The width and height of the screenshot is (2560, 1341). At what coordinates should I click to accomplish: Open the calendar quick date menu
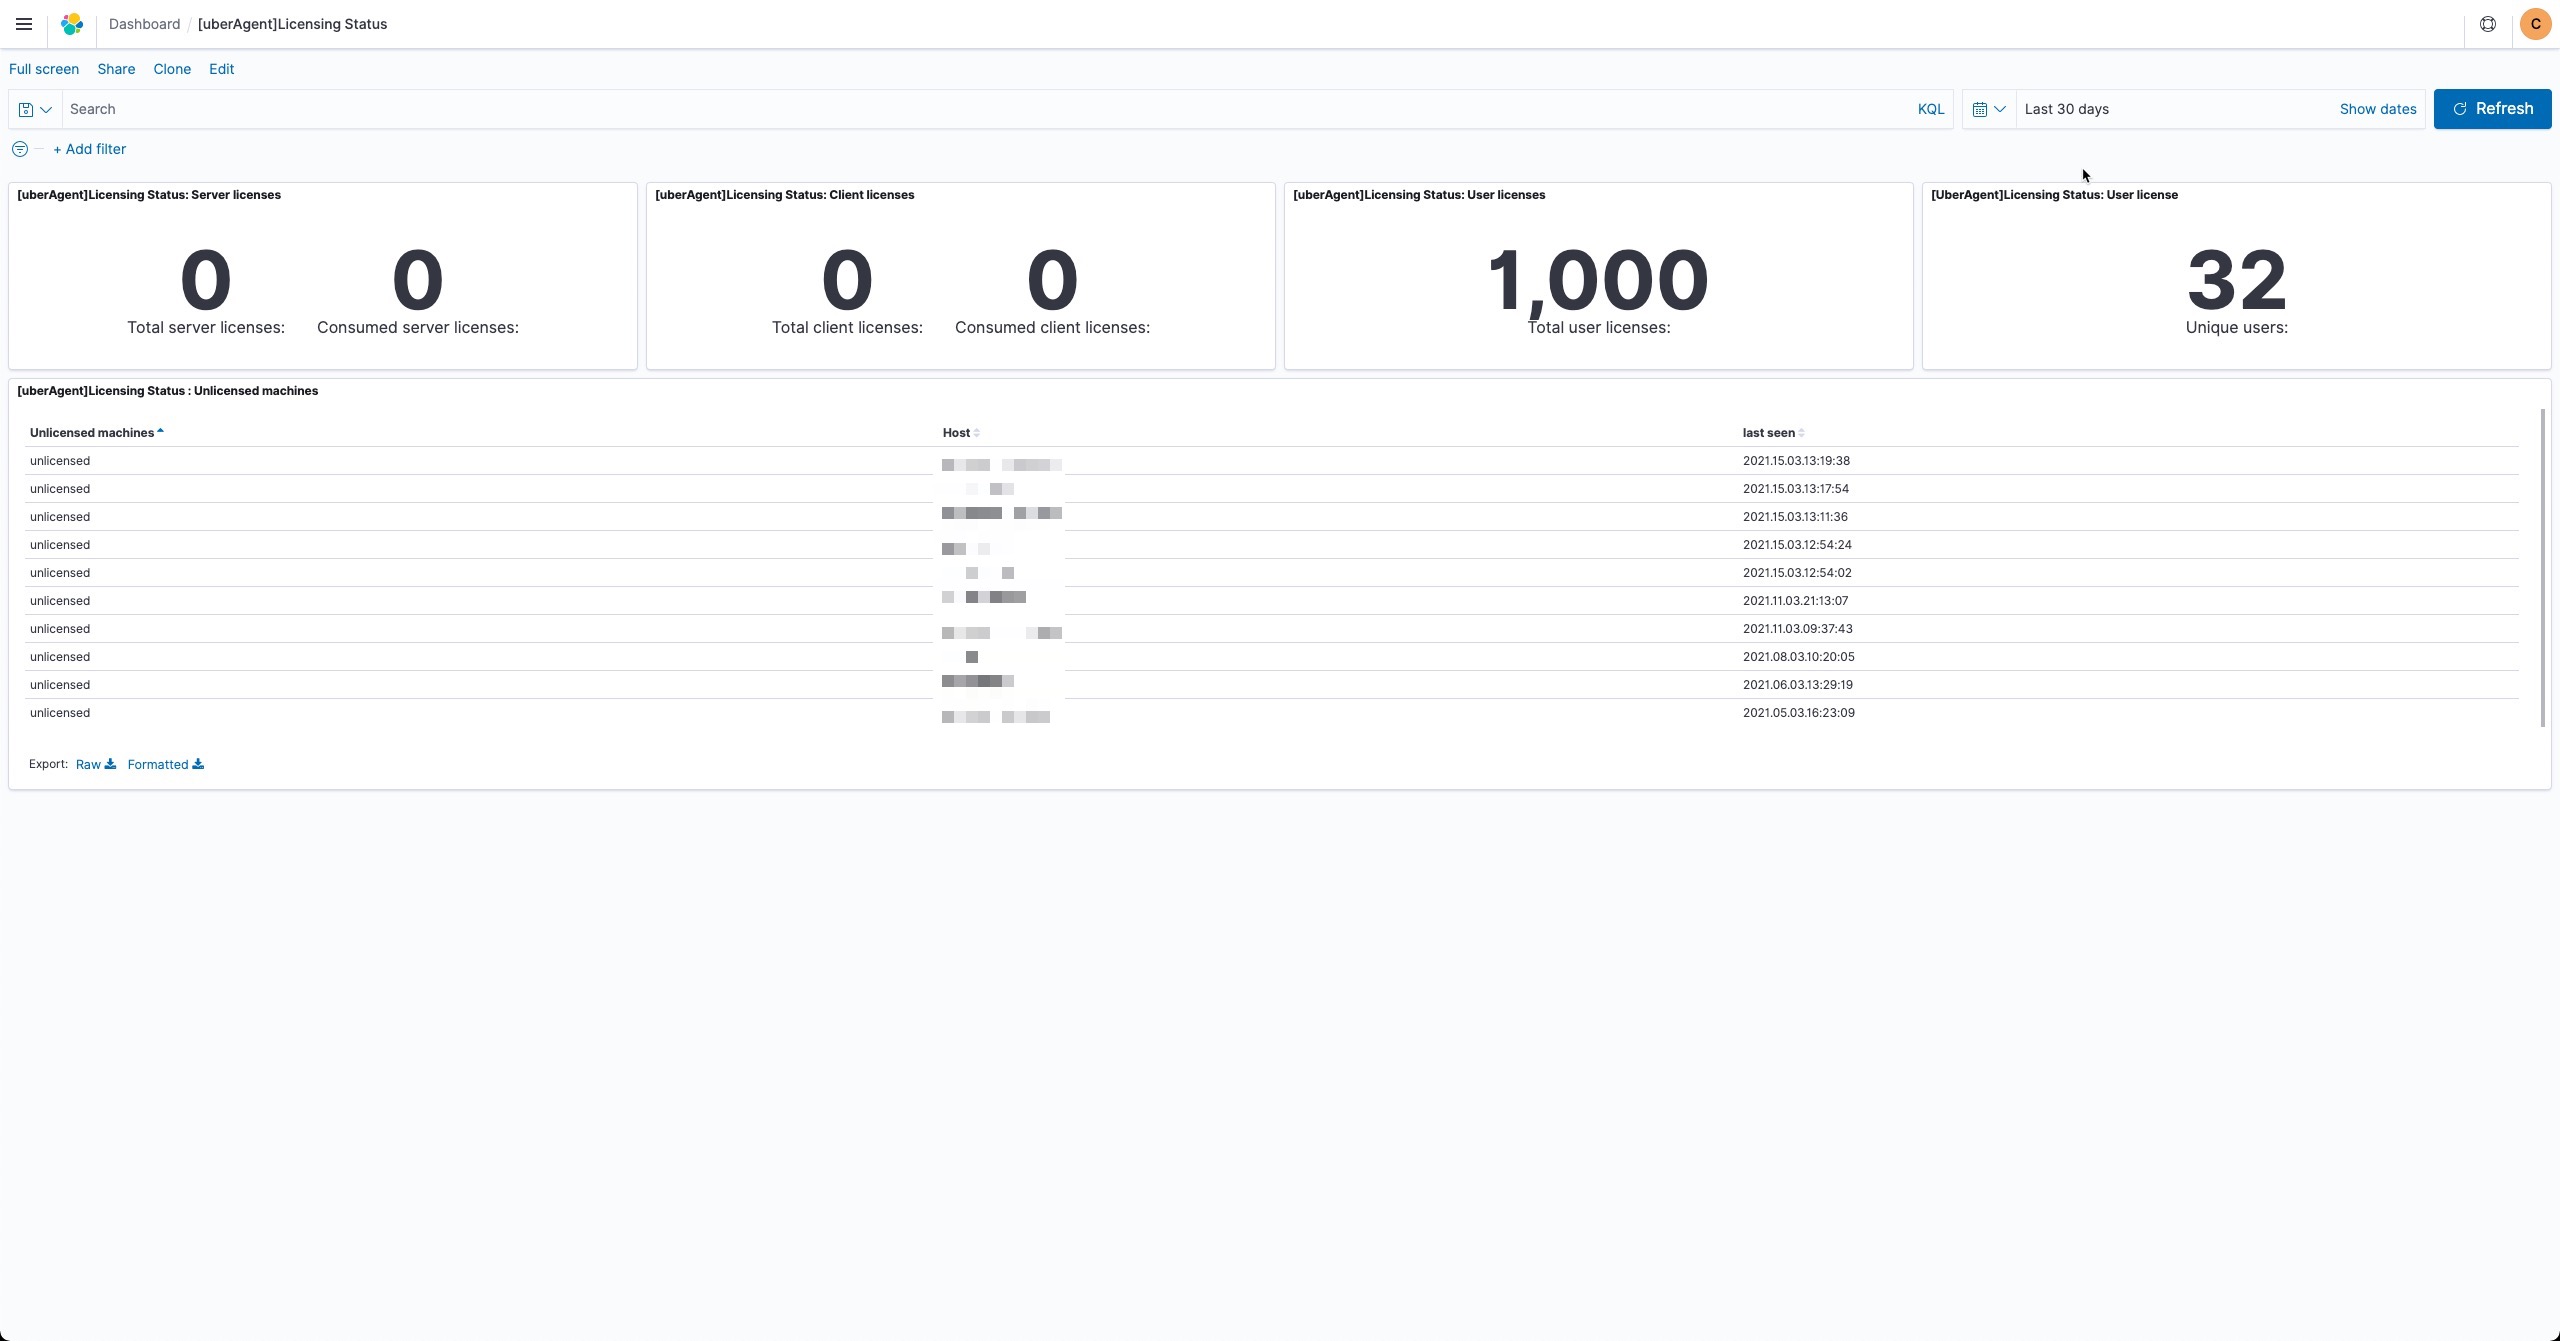click(1988, 109)
